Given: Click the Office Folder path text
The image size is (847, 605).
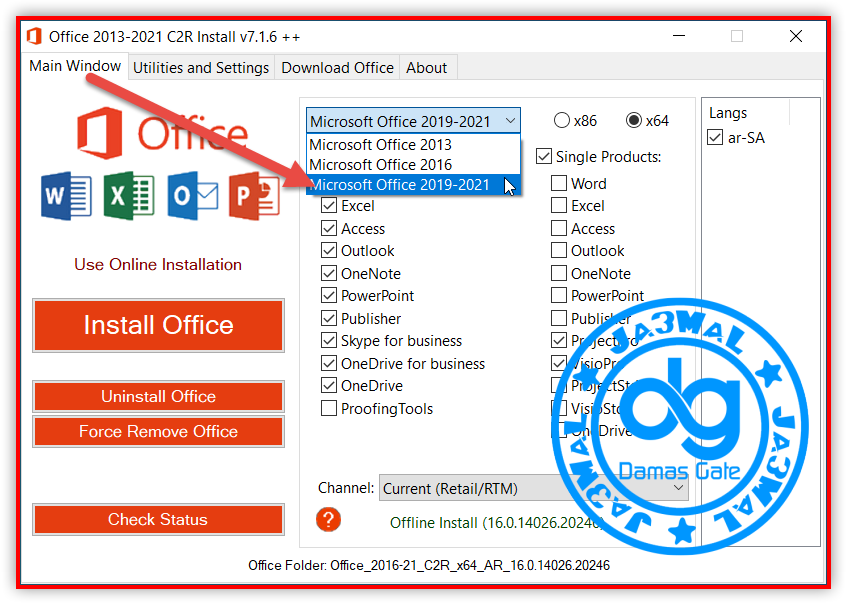Looking at the screenshot, I should click(429, 565).
